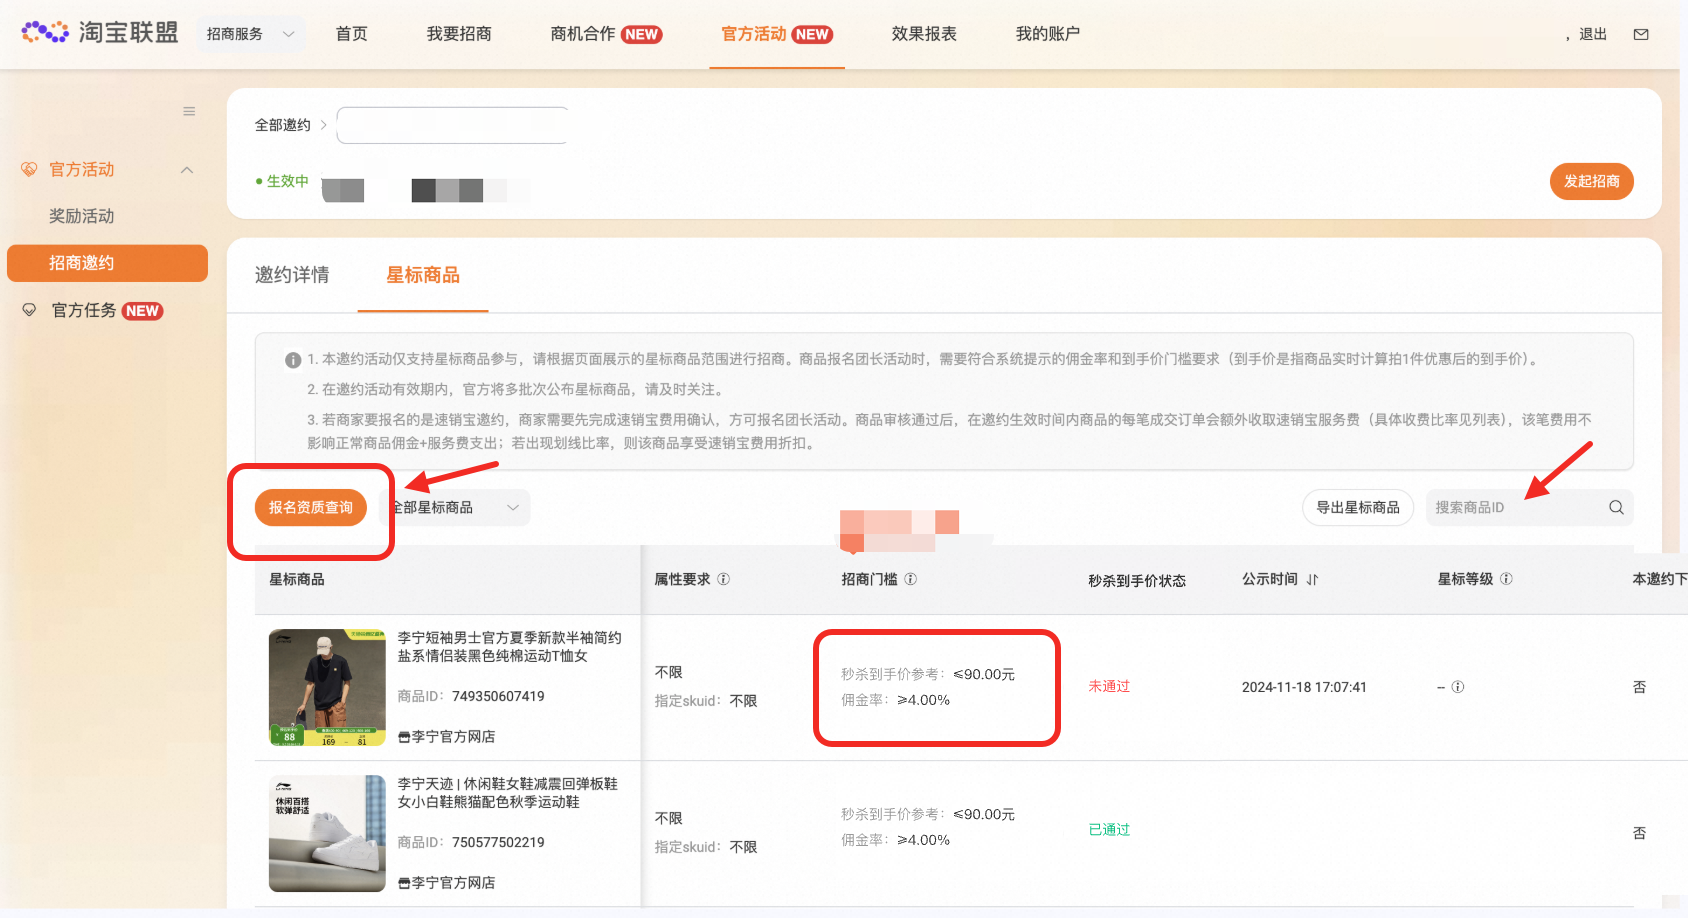Image resolution: width=1688 pixels, height=918 pixels.
Task: Click the invitation name field beside 全部邀约
Action: click(x=452, y=125)
